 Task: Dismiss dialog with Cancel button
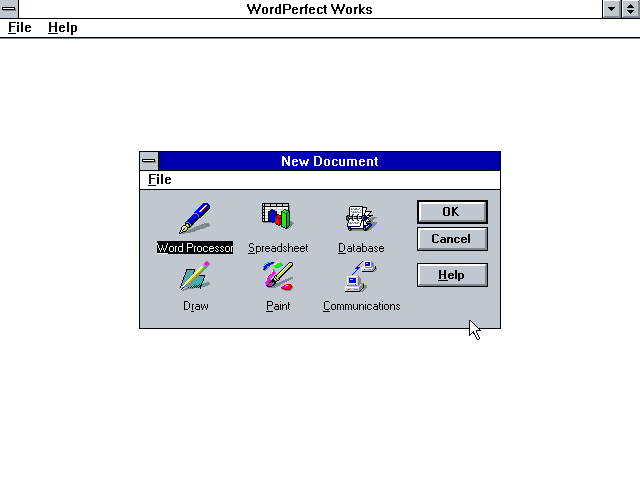(452, 239)
